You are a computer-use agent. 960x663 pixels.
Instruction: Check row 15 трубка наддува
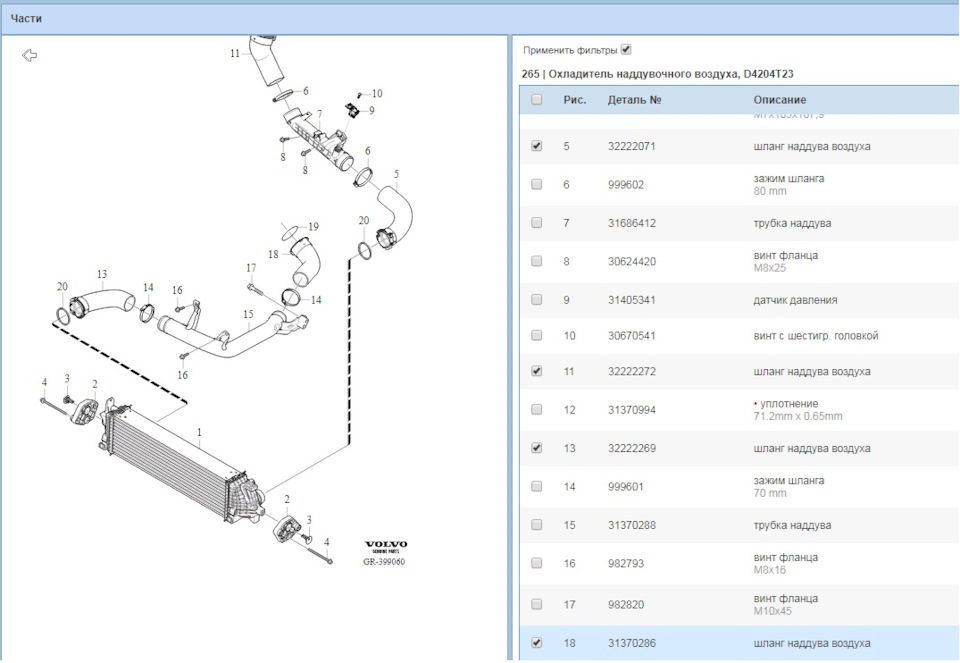536,524
